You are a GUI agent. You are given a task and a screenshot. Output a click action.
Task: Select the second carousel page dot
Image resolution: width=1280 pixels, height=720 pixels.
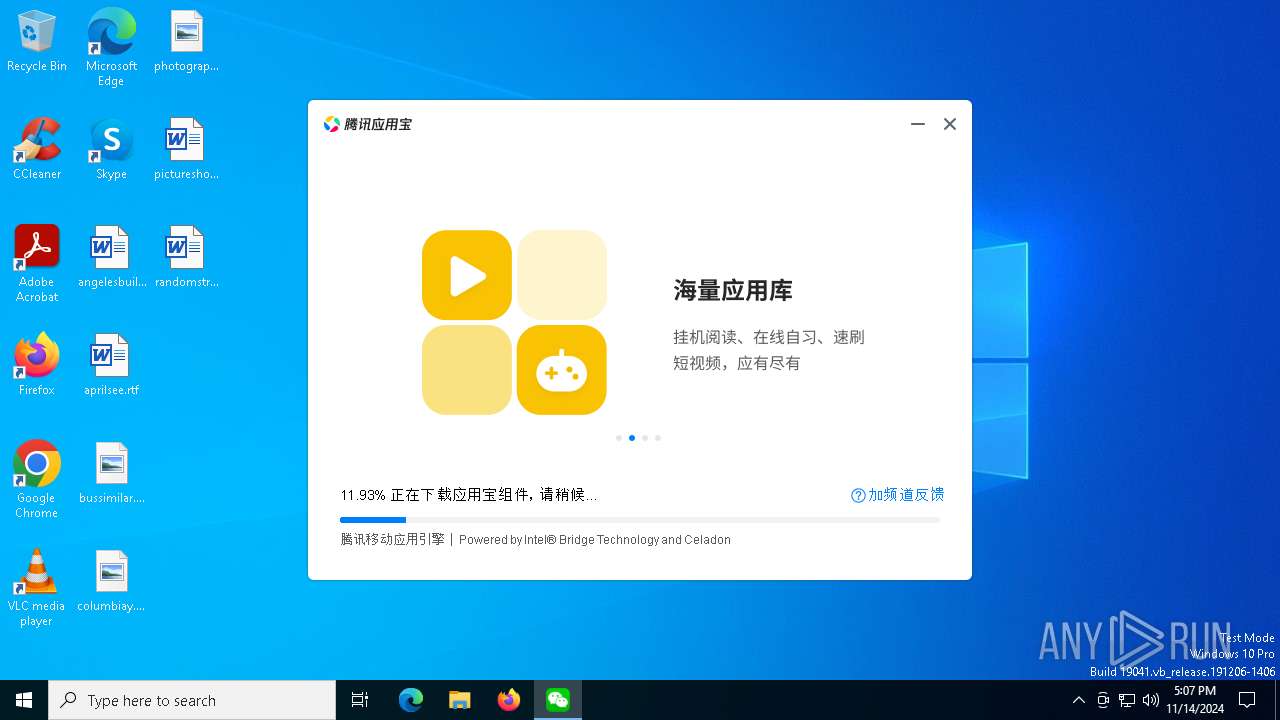point(632,438)
